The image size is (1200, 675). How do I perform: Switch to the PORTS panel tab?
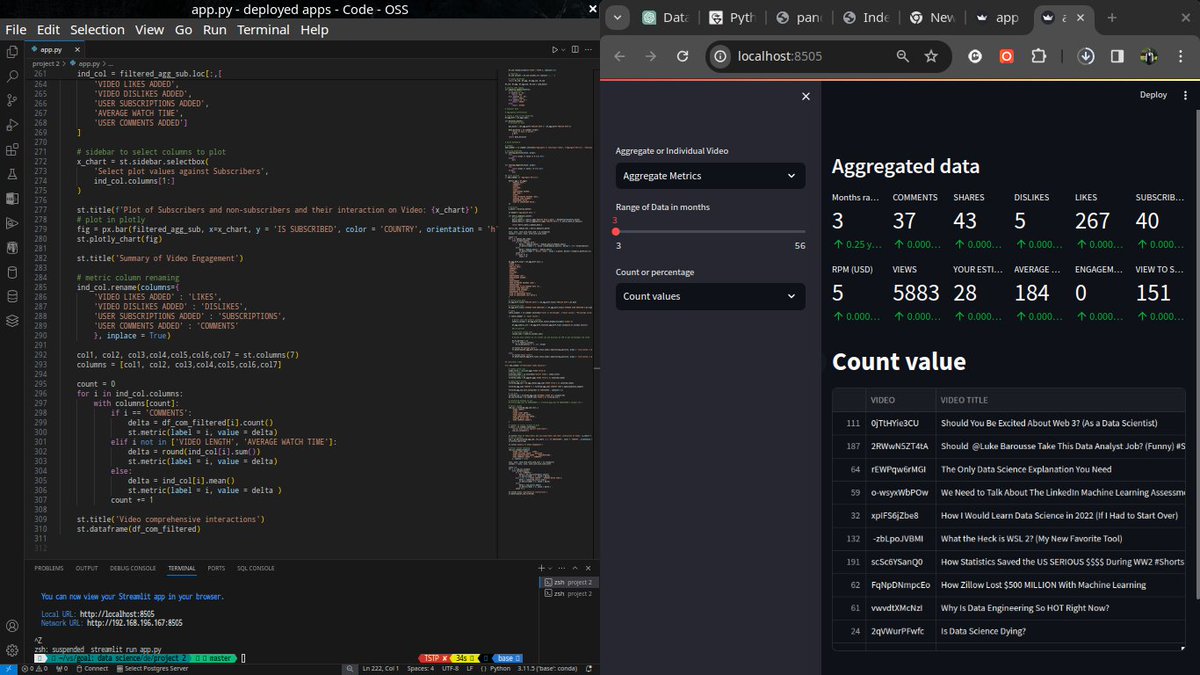[216, 568]
